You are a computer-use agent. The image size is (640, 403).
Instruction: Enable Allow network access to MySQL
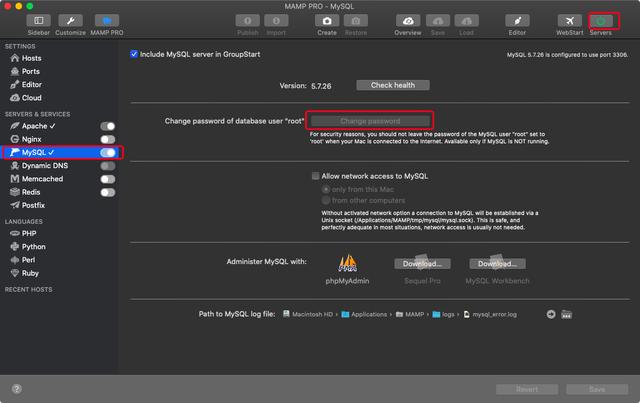coord(316,176)
